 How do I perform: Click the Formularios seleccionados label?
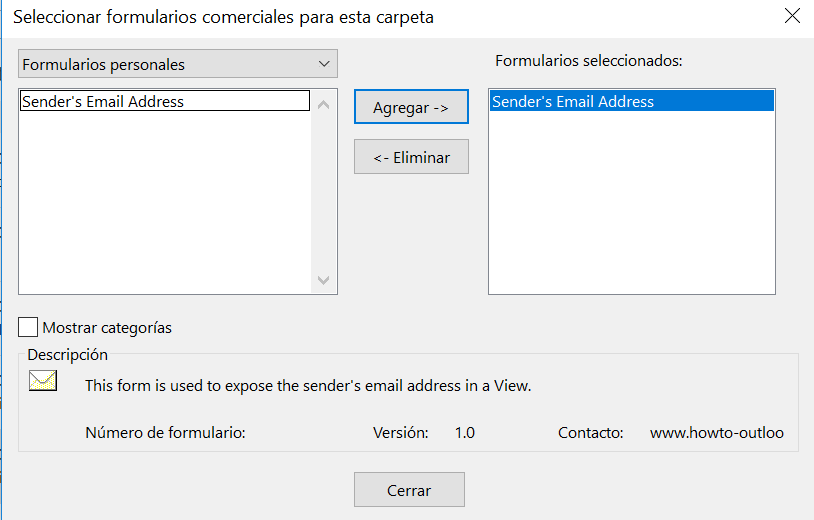[x=589, y=61]
